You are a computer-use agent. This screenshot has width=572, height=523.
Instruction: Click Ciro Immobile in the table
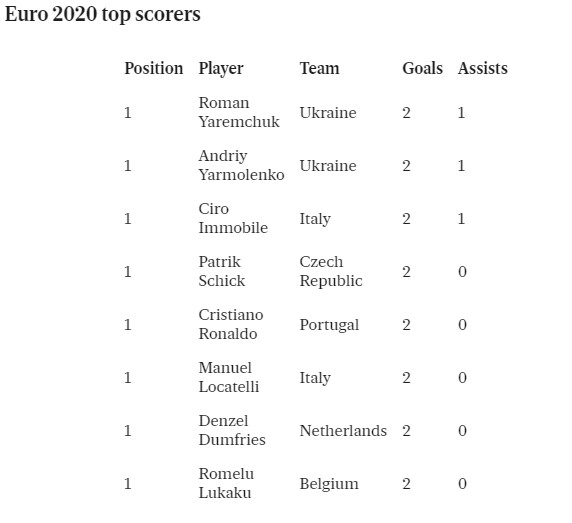233,218
